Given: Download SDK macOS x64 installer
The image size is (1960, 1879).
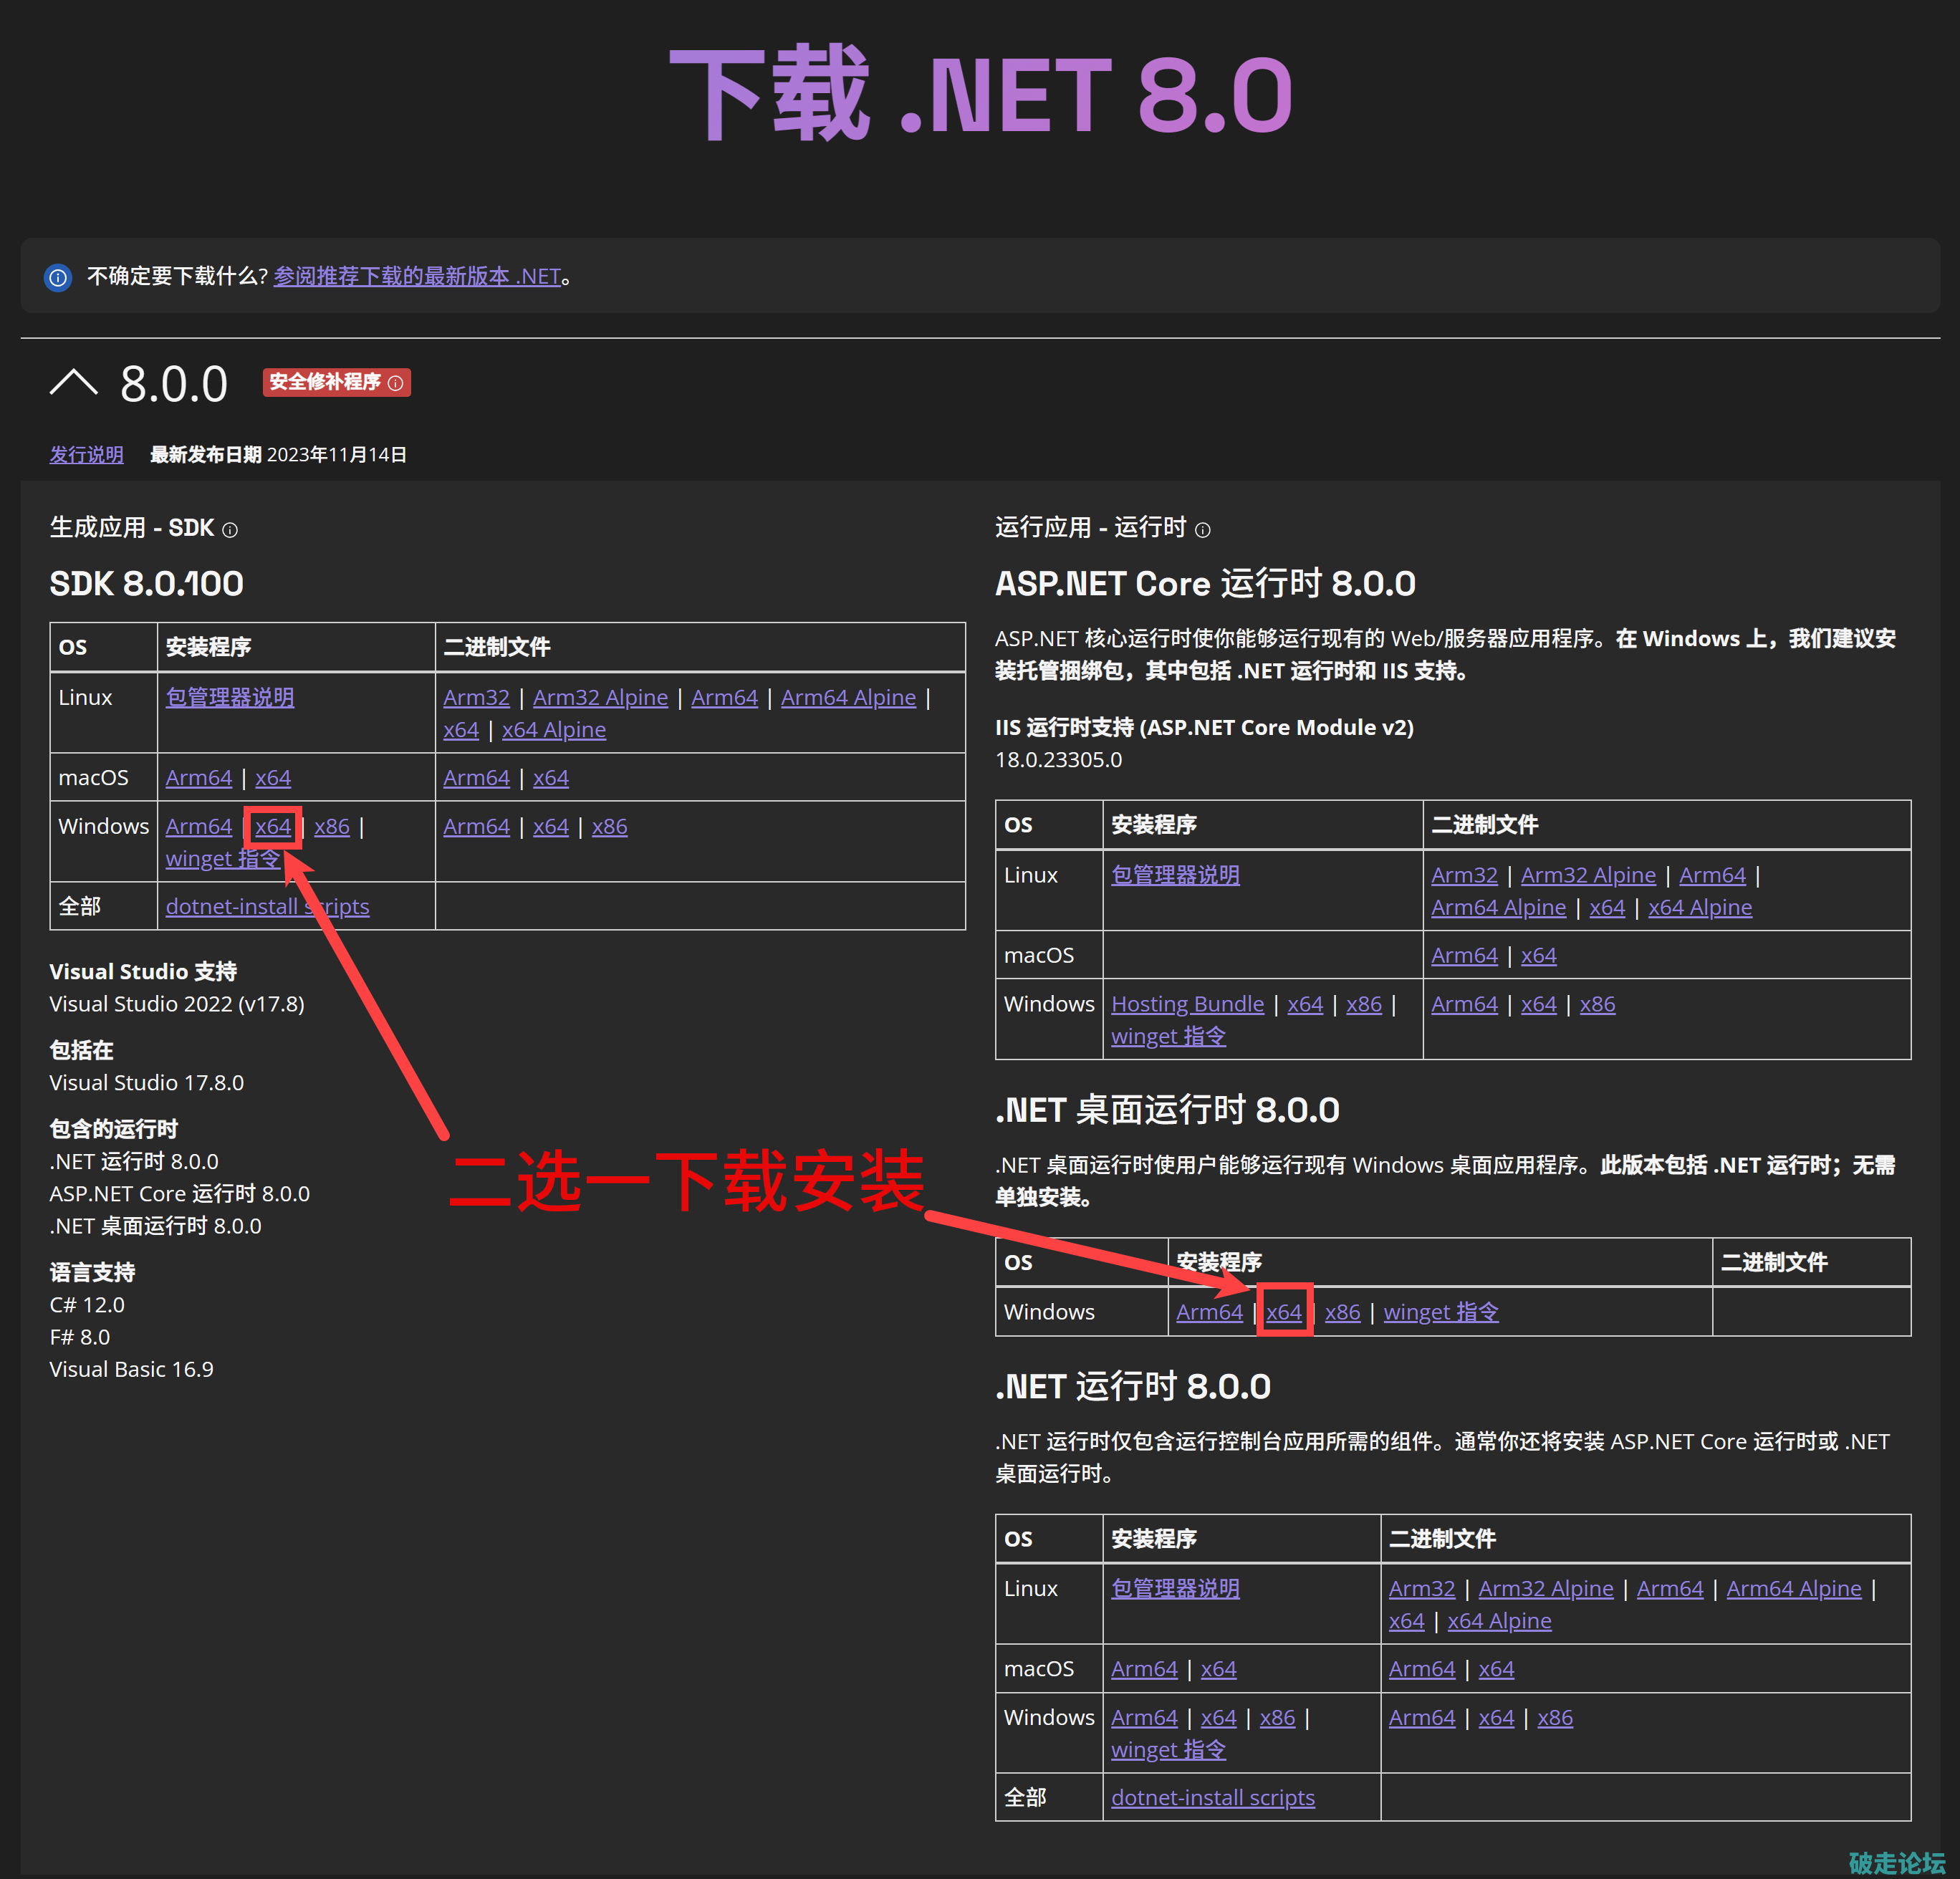Looking at the screenshot, I should tap(273, 778).
